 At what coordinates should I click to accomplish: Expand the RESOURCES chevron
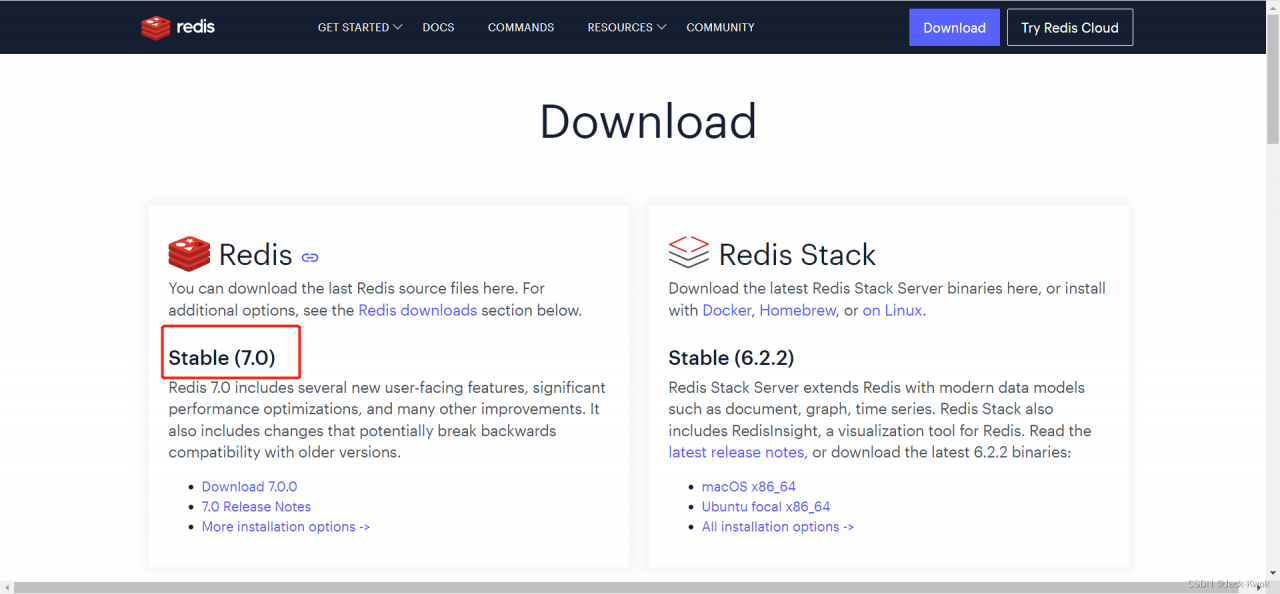tap(661, 27)
